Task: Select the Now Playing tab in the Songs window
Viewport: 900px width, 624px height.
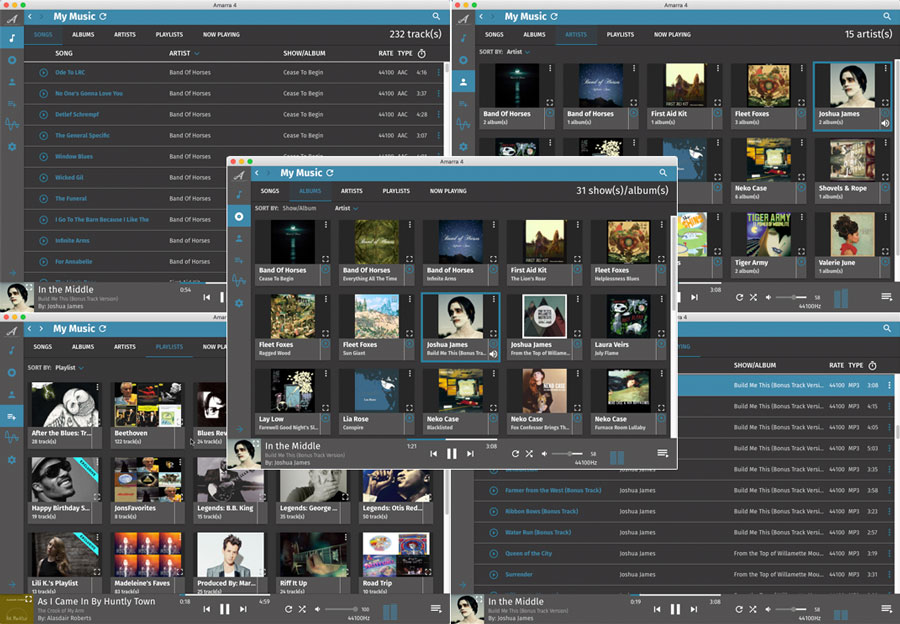Action: coord(221,35)
